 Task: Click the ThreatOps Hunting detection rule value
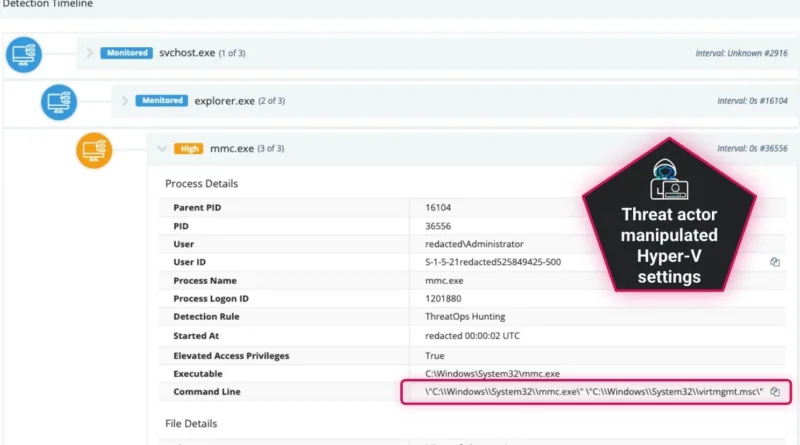[459, 317]
